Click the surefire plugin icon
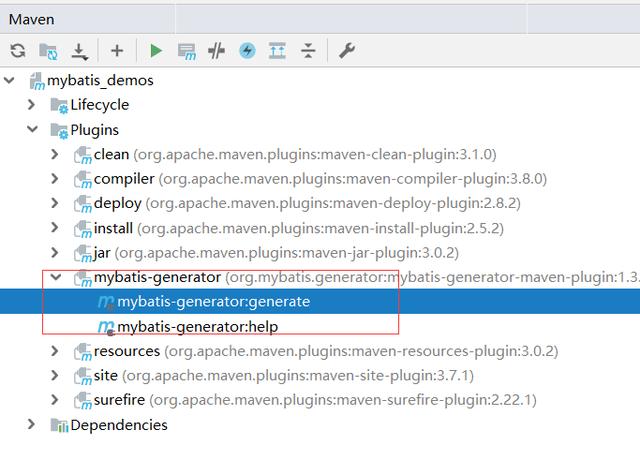 83,401
